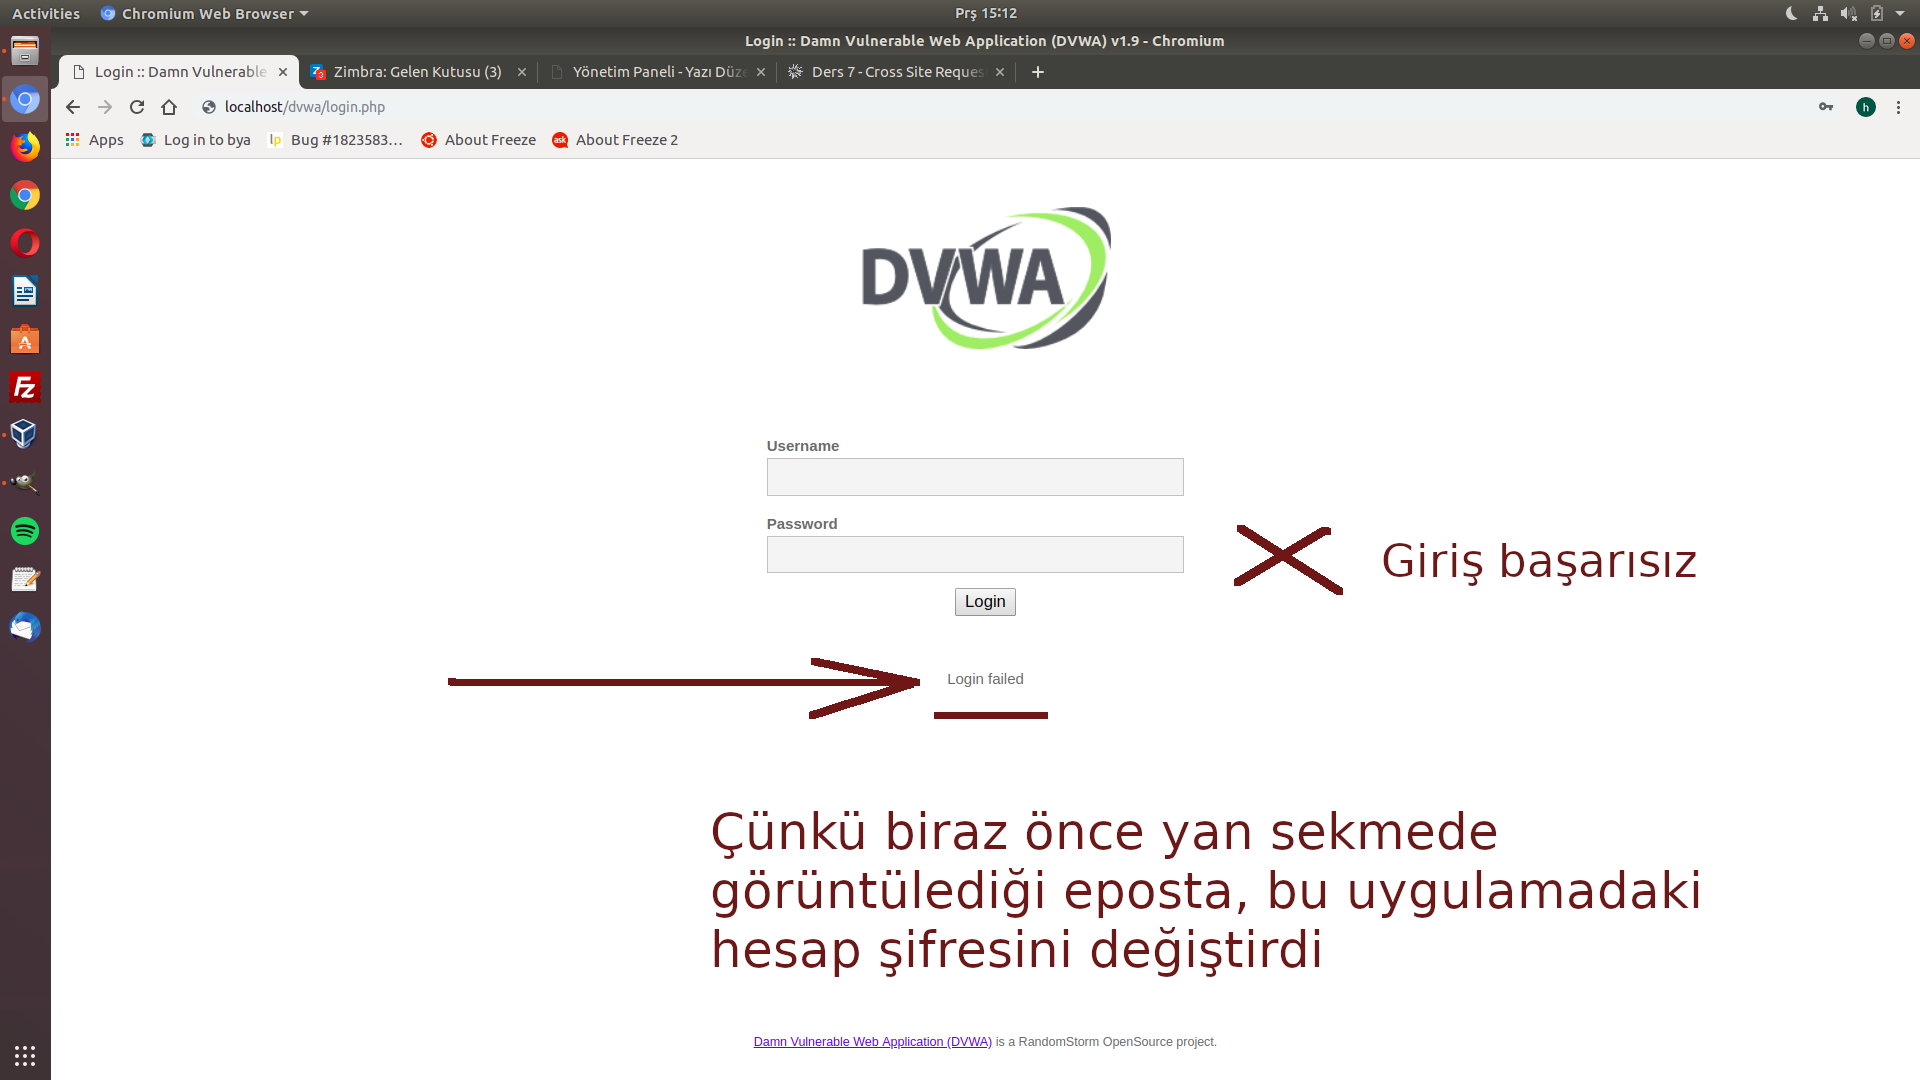Screen dimensions: 1920x1080
Task: Launch Google Chrome from the dock
Action: (25, 195)
